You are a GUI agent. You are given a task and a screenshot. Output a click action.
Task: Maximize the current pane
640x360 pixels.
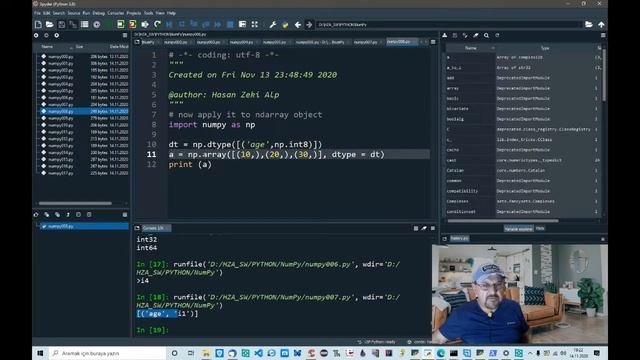point(242,24)
